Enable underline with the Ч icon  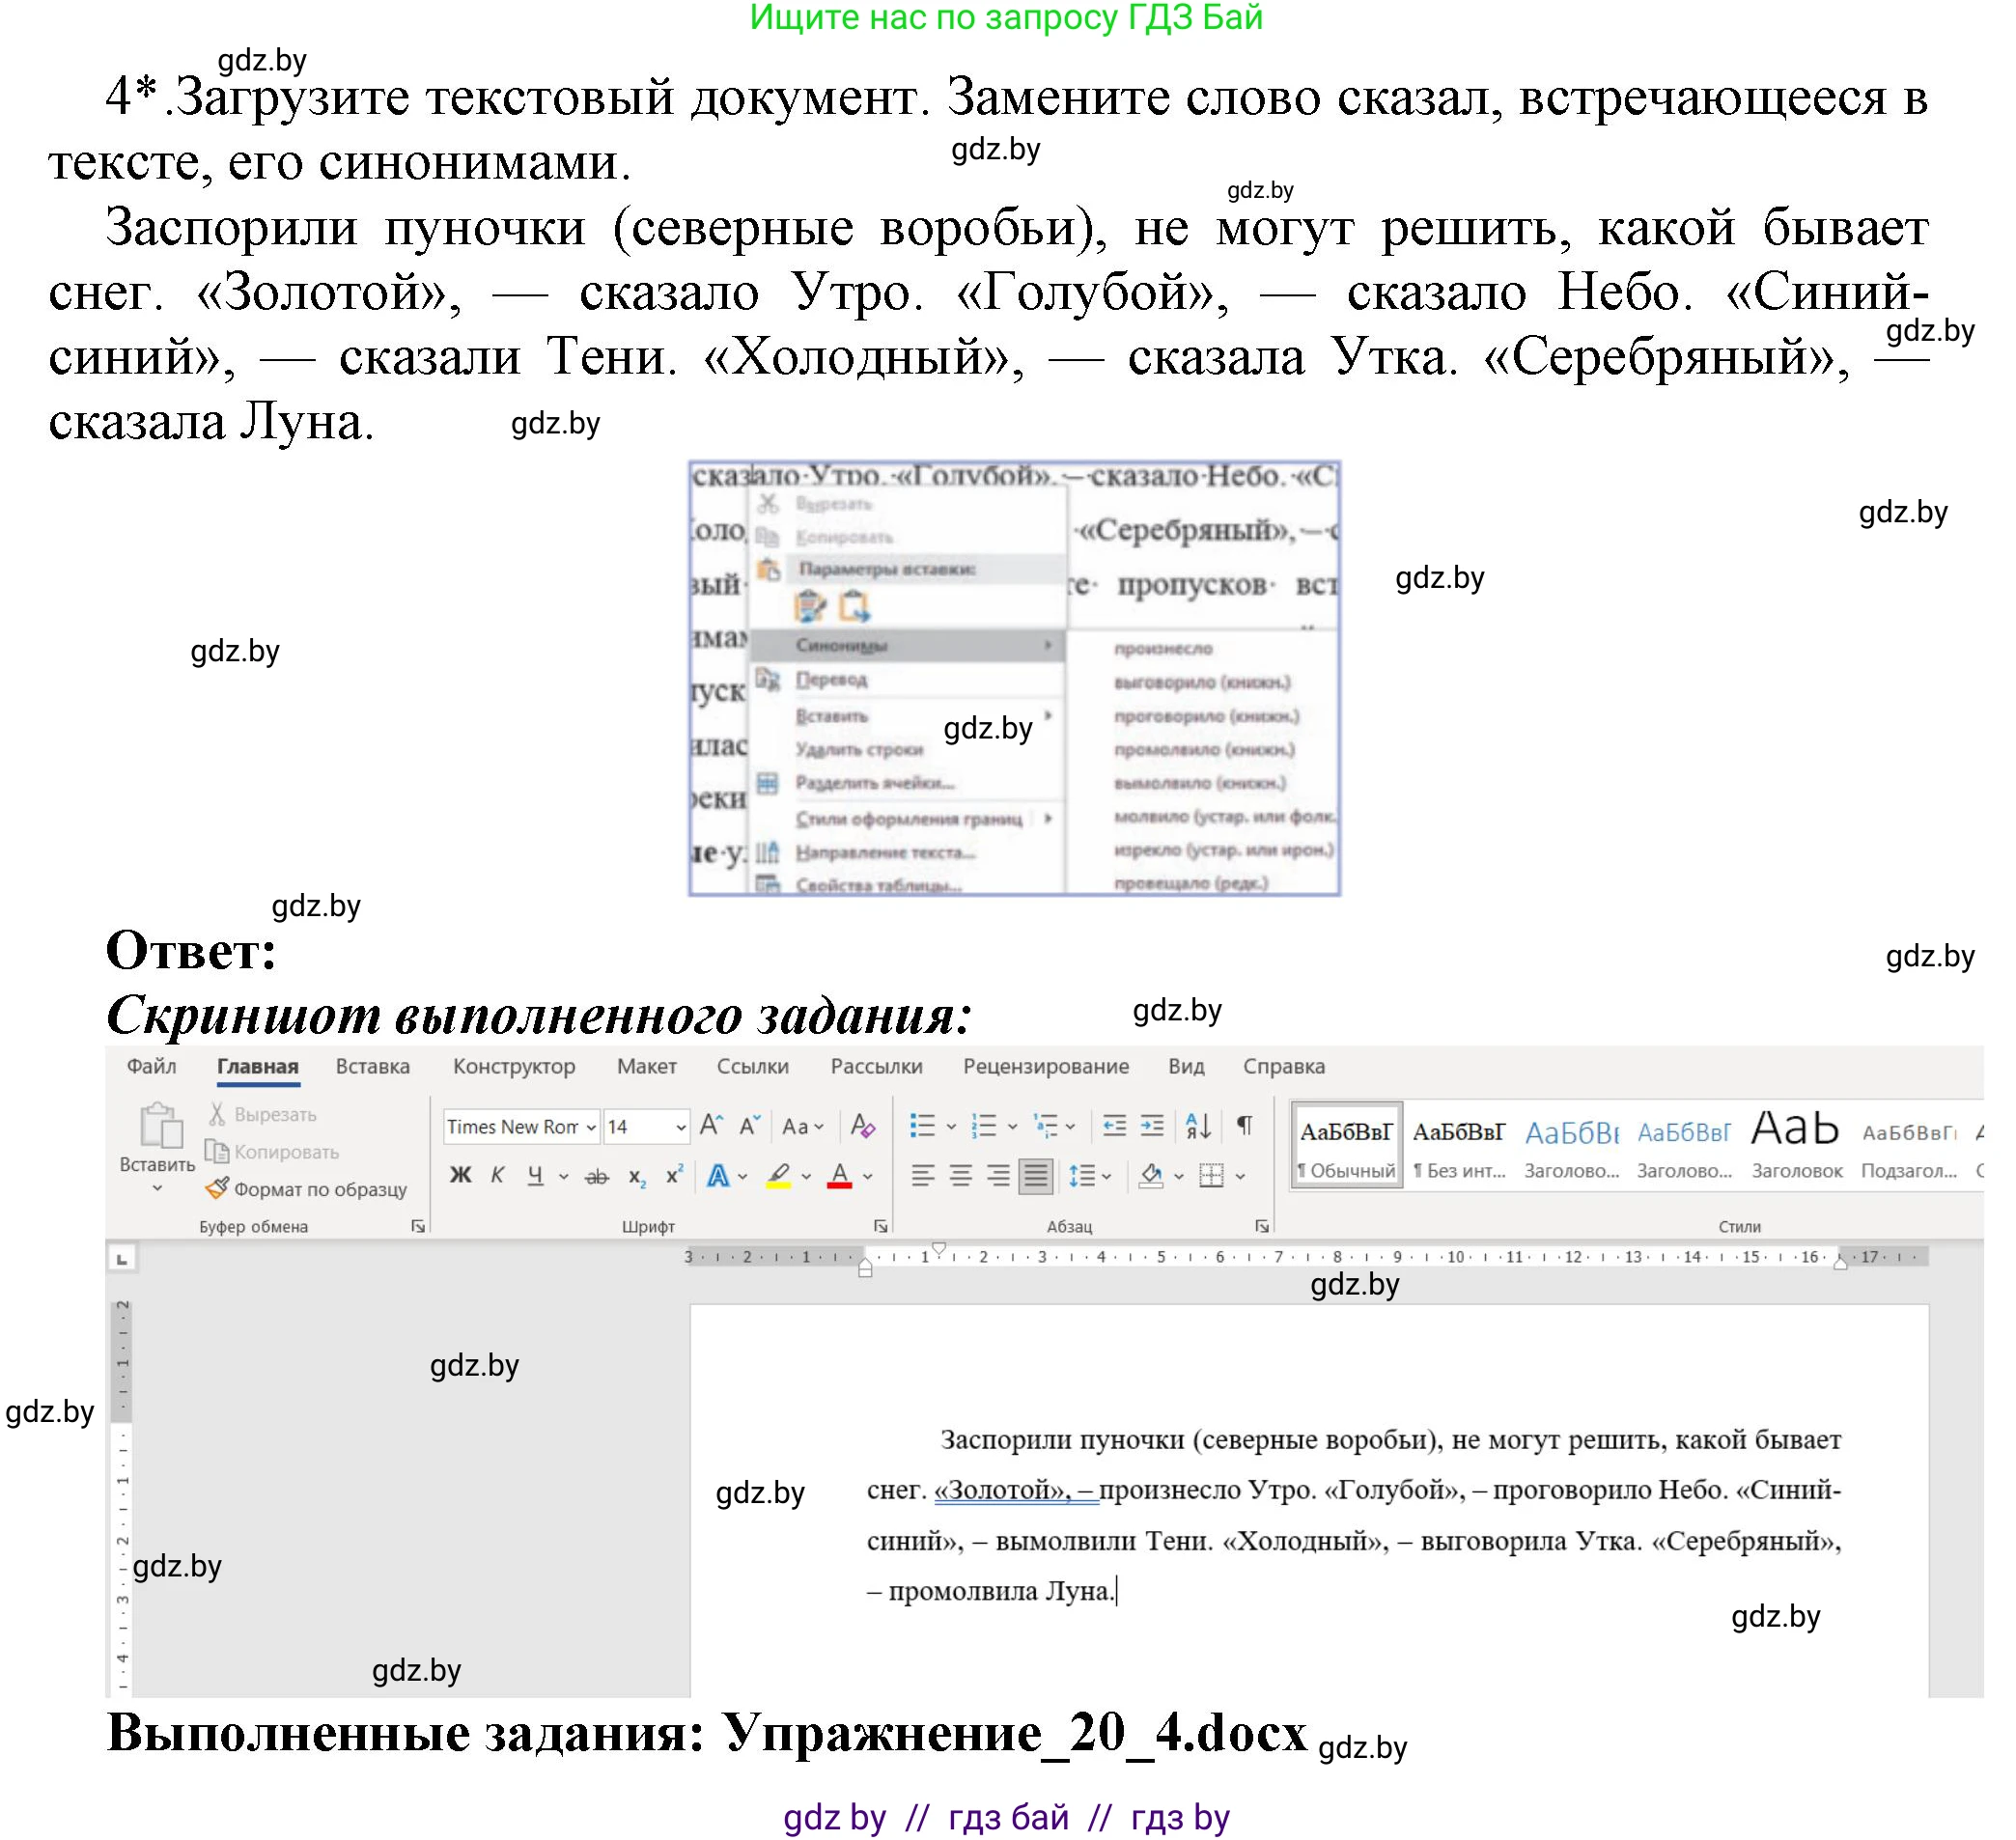coord(537,1177)
